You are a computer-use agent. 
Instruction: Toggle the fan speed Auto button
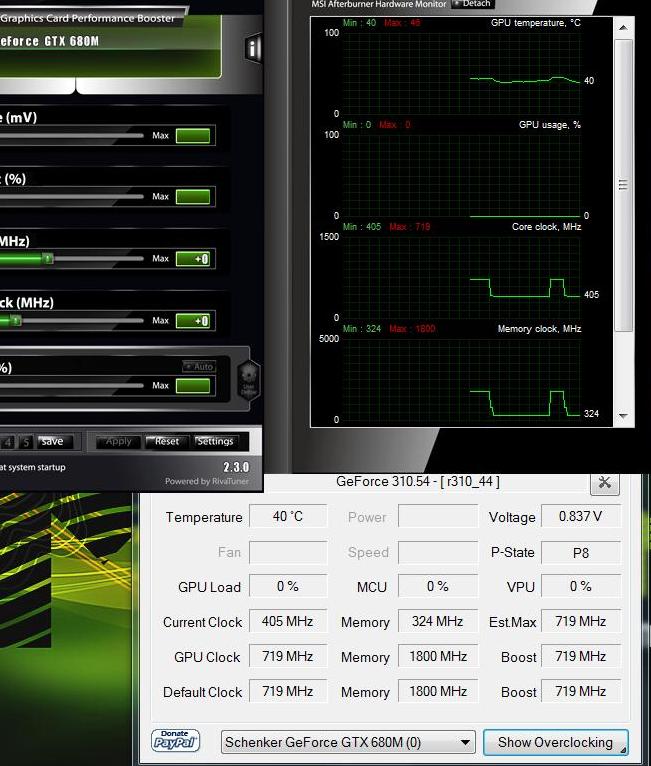point(199,366)
